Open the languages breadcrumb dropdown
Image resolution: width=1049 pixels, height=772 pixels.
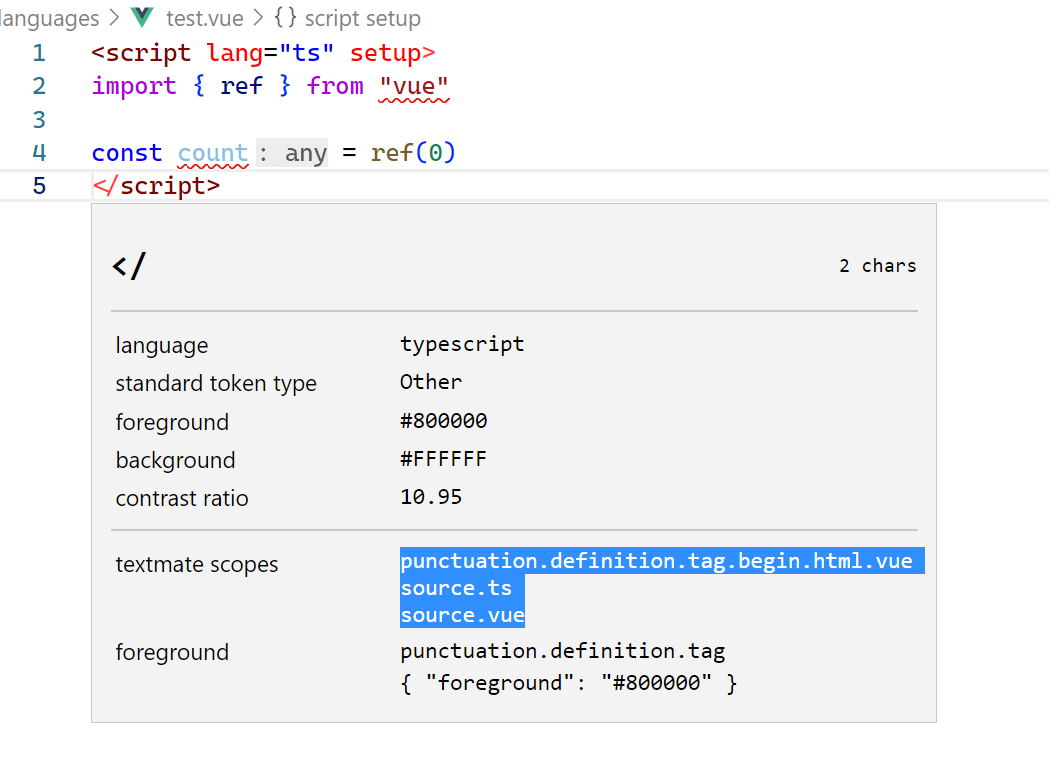48,17
